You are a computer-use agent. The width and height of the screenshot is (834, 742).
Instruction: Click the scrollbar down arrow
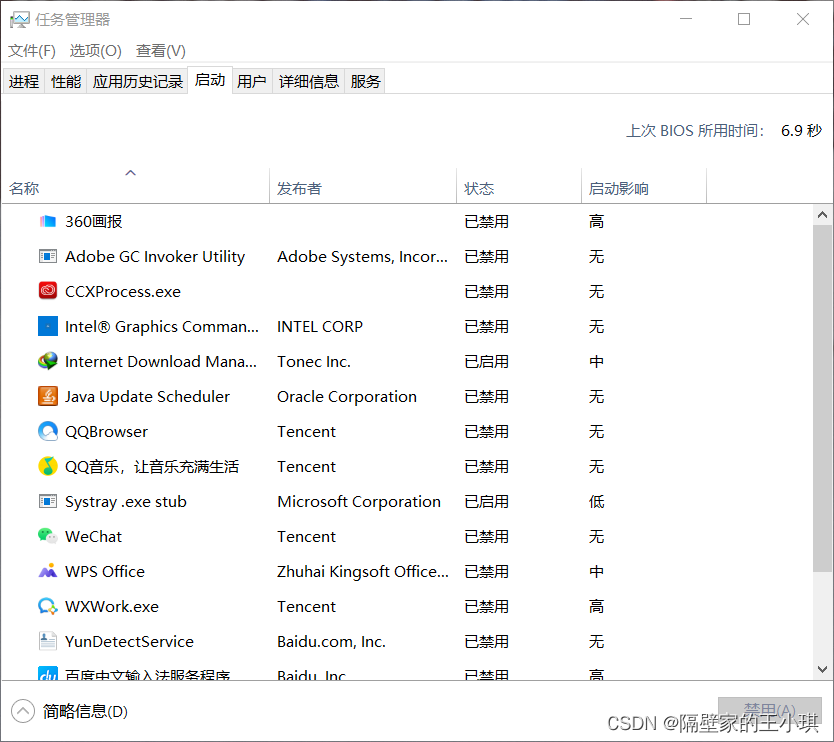click(x=822, y=669)
